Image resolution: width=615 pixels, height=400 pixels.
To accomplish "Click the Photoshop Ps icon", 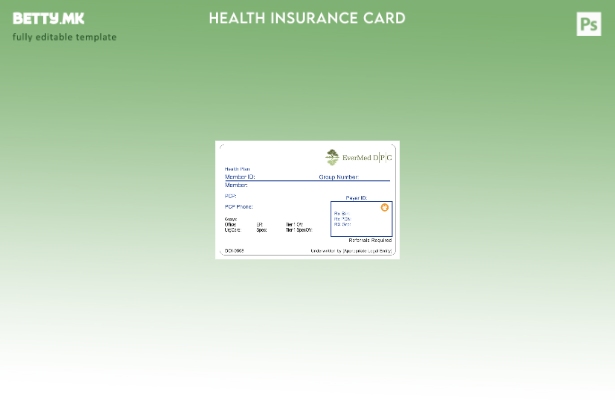I will click(x=589, y=24).
